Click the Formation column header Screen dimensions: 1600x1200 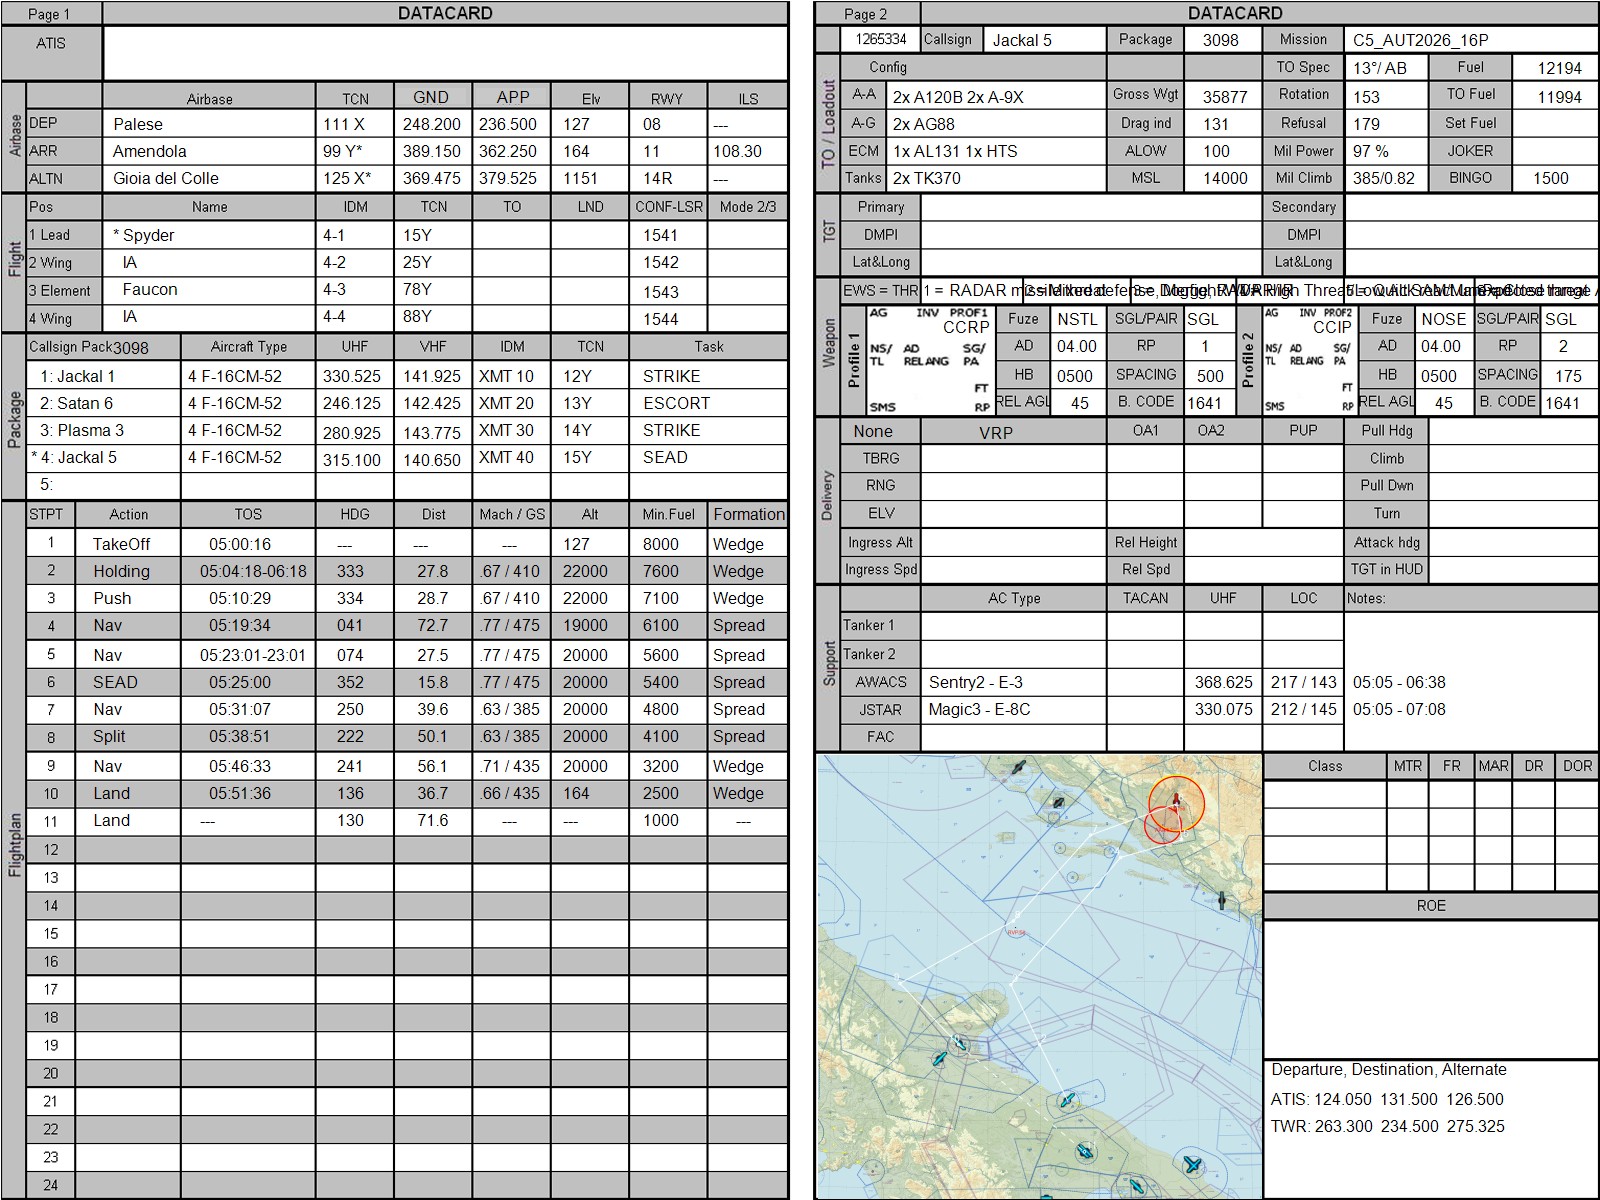click(748, 514)
